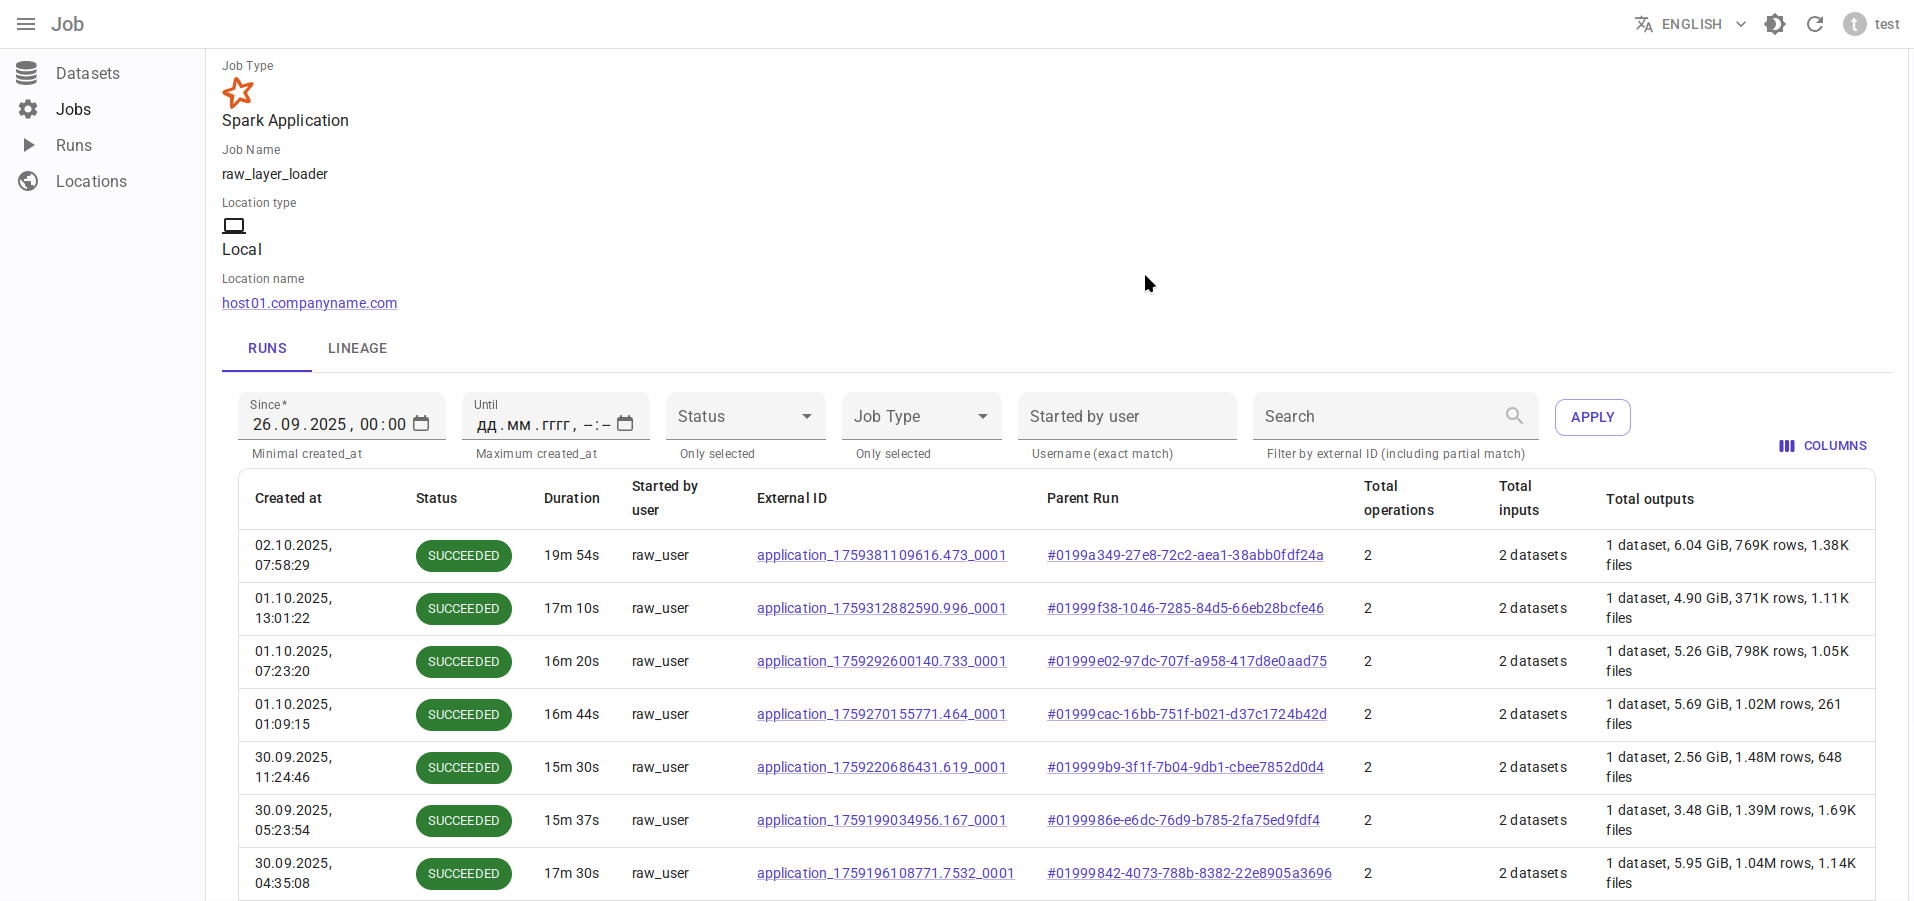Click SUCCEEDED badge for 02.10.2025 07:58:29 run
Viewport: 1914px width, 901px height.
pos(464,556)
